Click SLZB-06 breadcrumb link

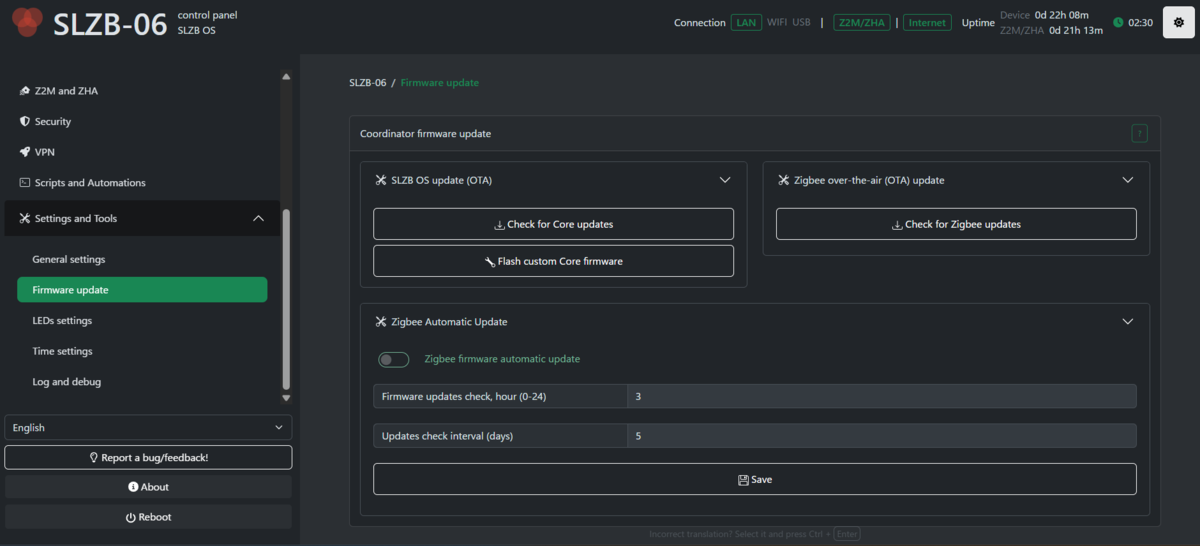pos(367,83)
